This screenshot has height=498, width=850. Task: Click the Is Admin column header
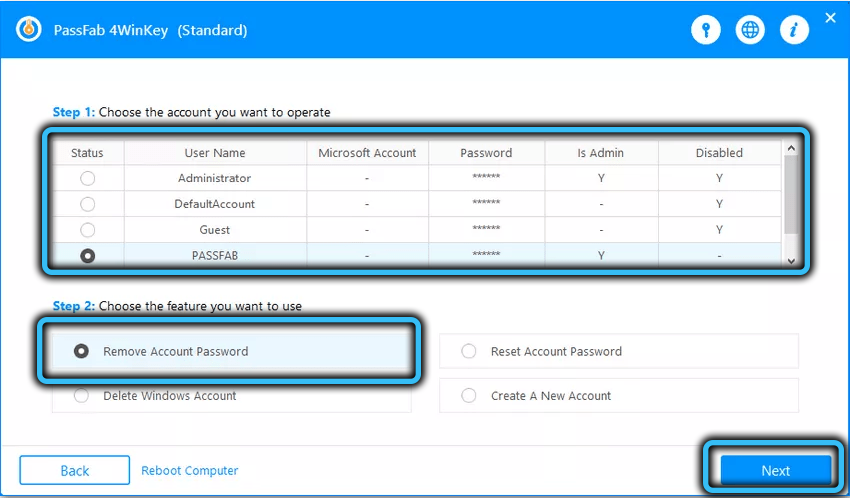click(601, 153)
